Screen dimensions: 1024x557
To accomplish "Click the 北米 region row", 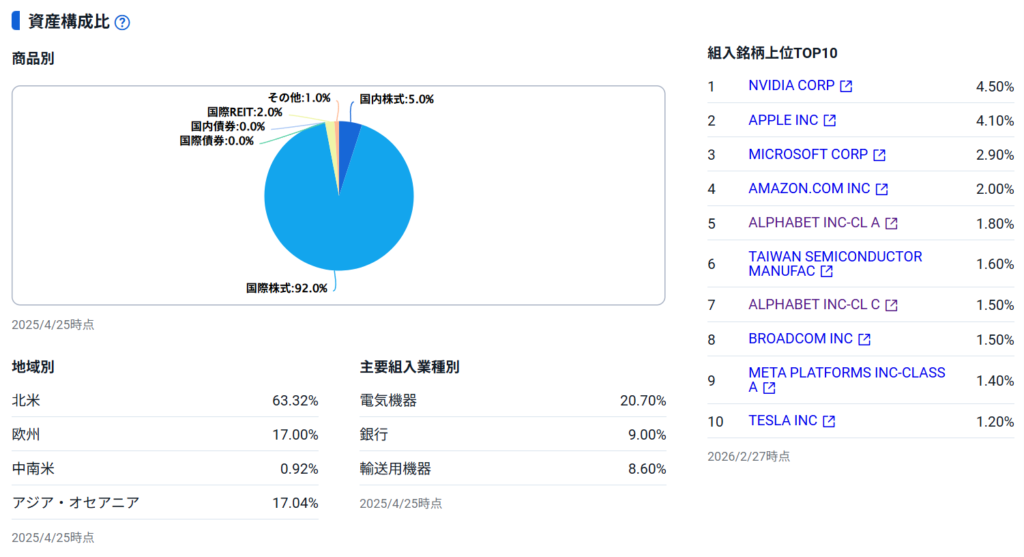I will (x=165, y=401).
